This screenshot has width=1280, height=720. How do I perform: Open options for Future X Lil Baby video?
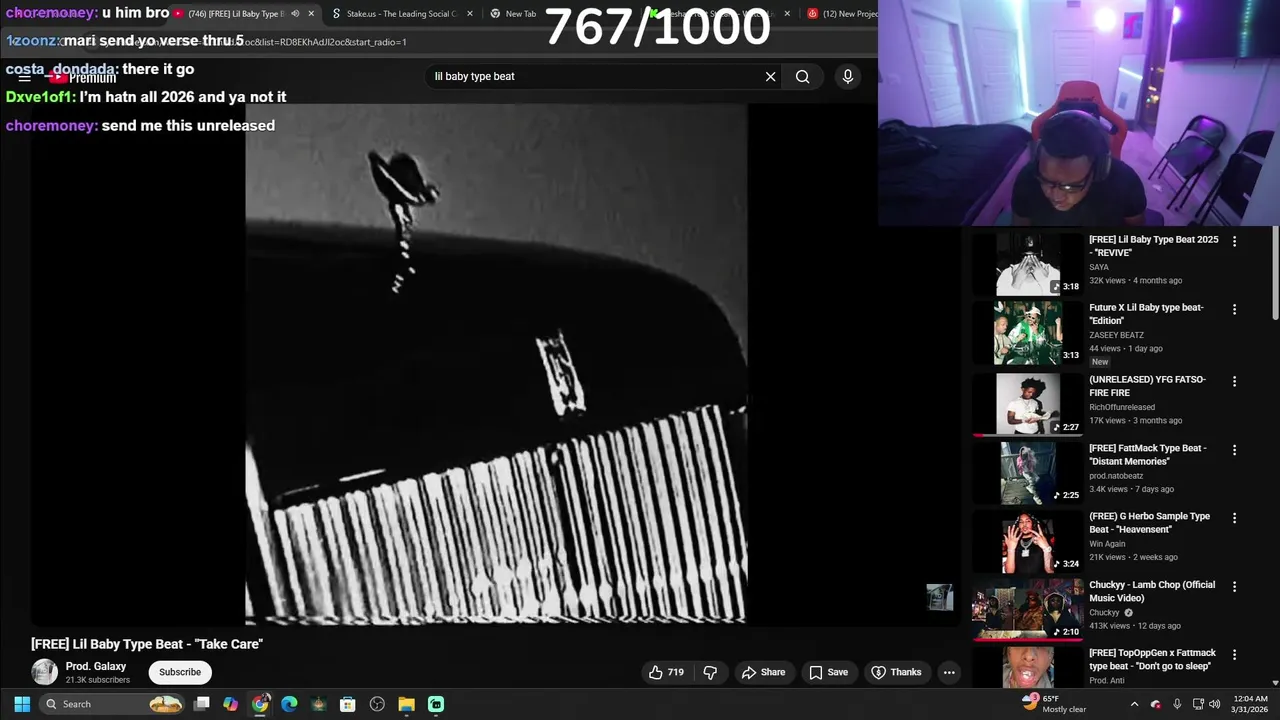(1234, 309)
